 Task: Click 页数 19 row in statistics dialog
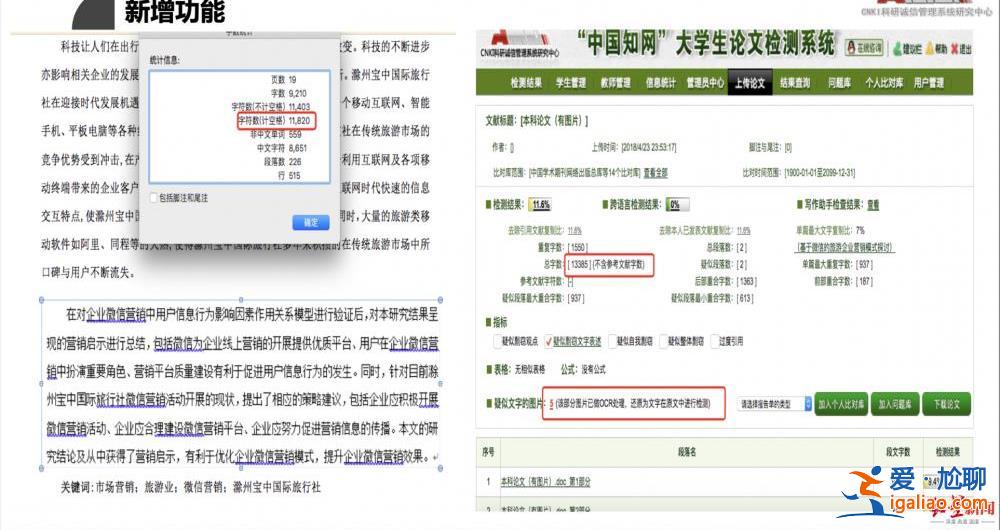pos(284,80)
